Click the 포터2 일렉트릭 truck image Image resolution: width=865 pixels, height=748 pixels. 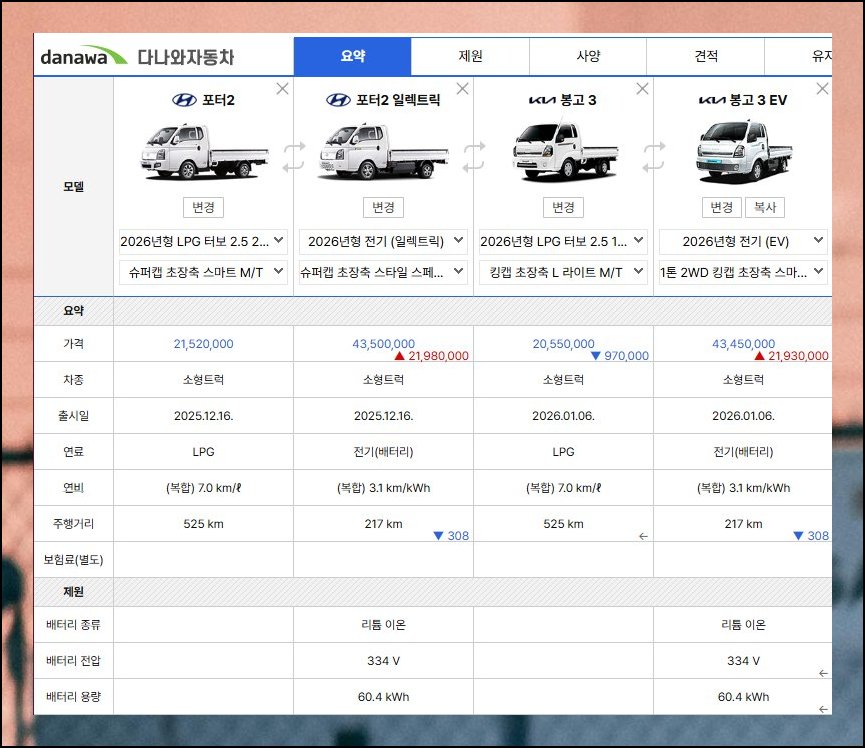(x=383, y=152)
